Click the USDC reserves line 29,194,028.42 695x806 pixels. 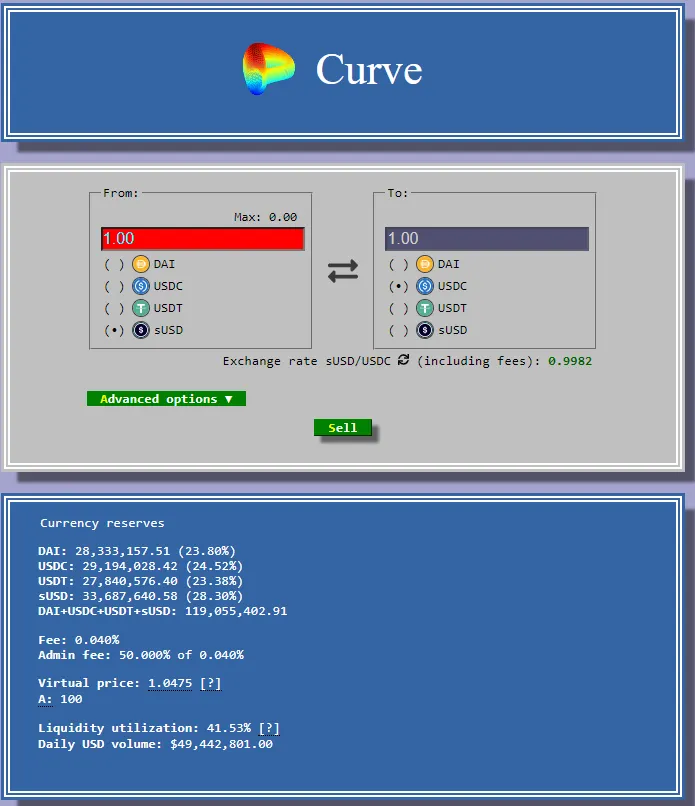coord(140,566)
